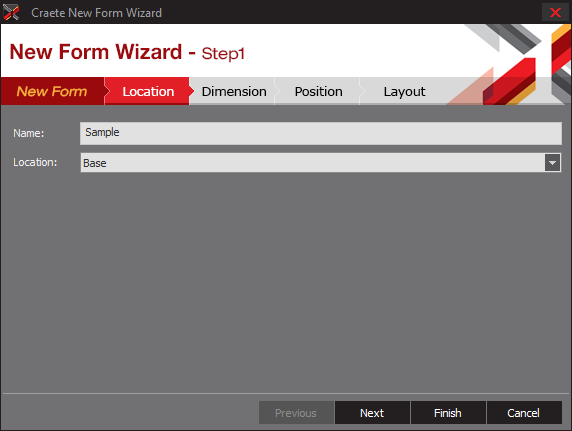The width and height of the screenshot is (572, 431).
Task: Click the Name: label
Action: [28, 133]
